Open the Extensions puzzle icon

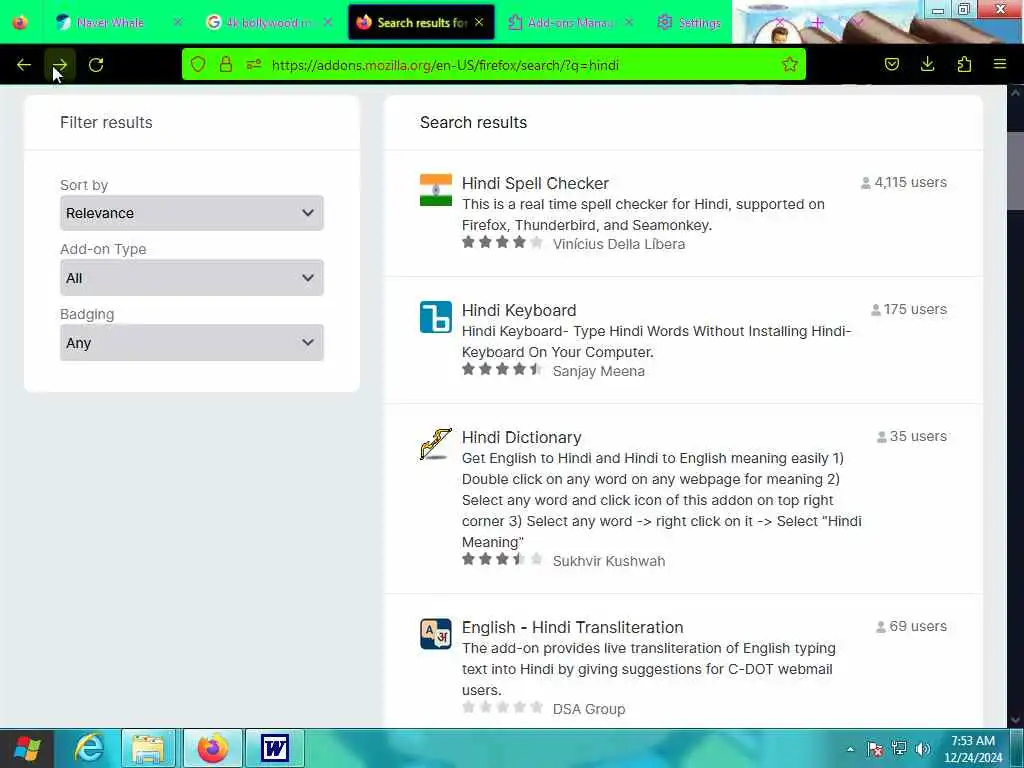click(964, 64)
